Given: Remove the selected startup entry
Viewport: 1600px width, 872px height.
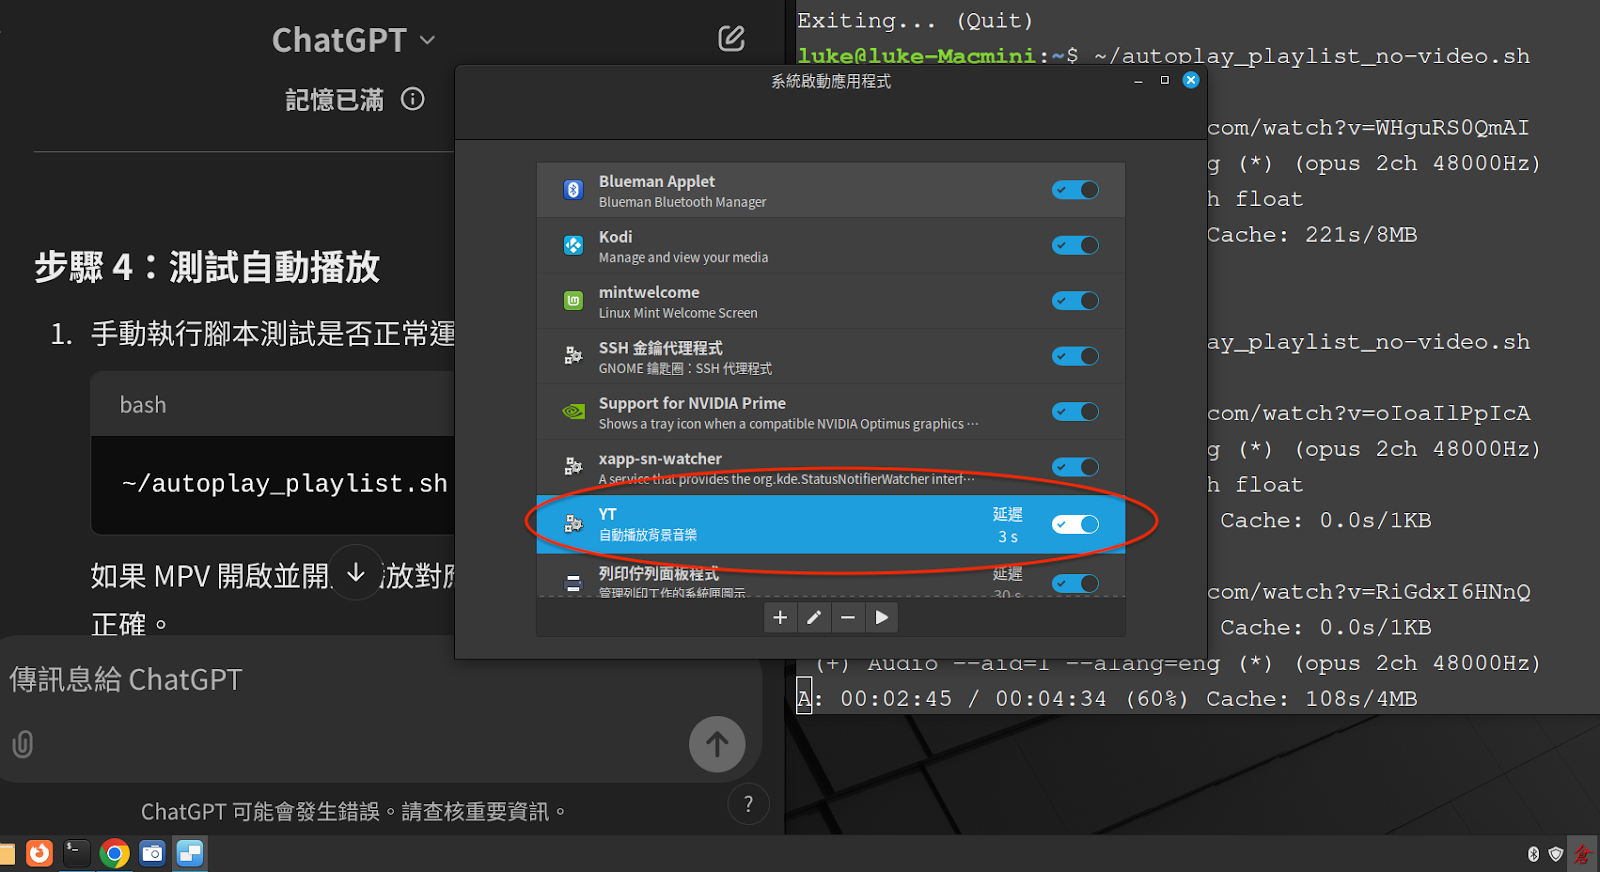Looking at the screenshot, I should (x=848, y=618).
